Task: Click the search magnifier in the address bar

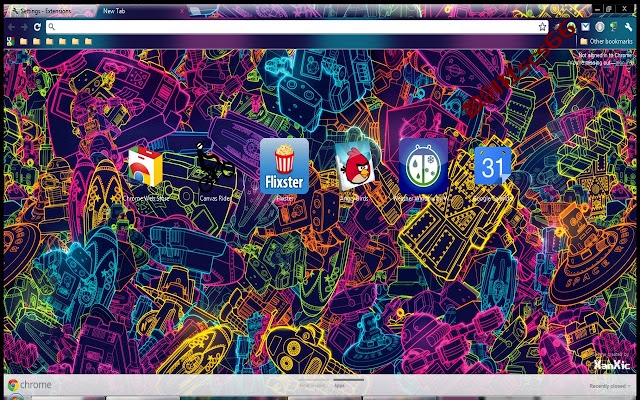Action: (x=51, y=27)
